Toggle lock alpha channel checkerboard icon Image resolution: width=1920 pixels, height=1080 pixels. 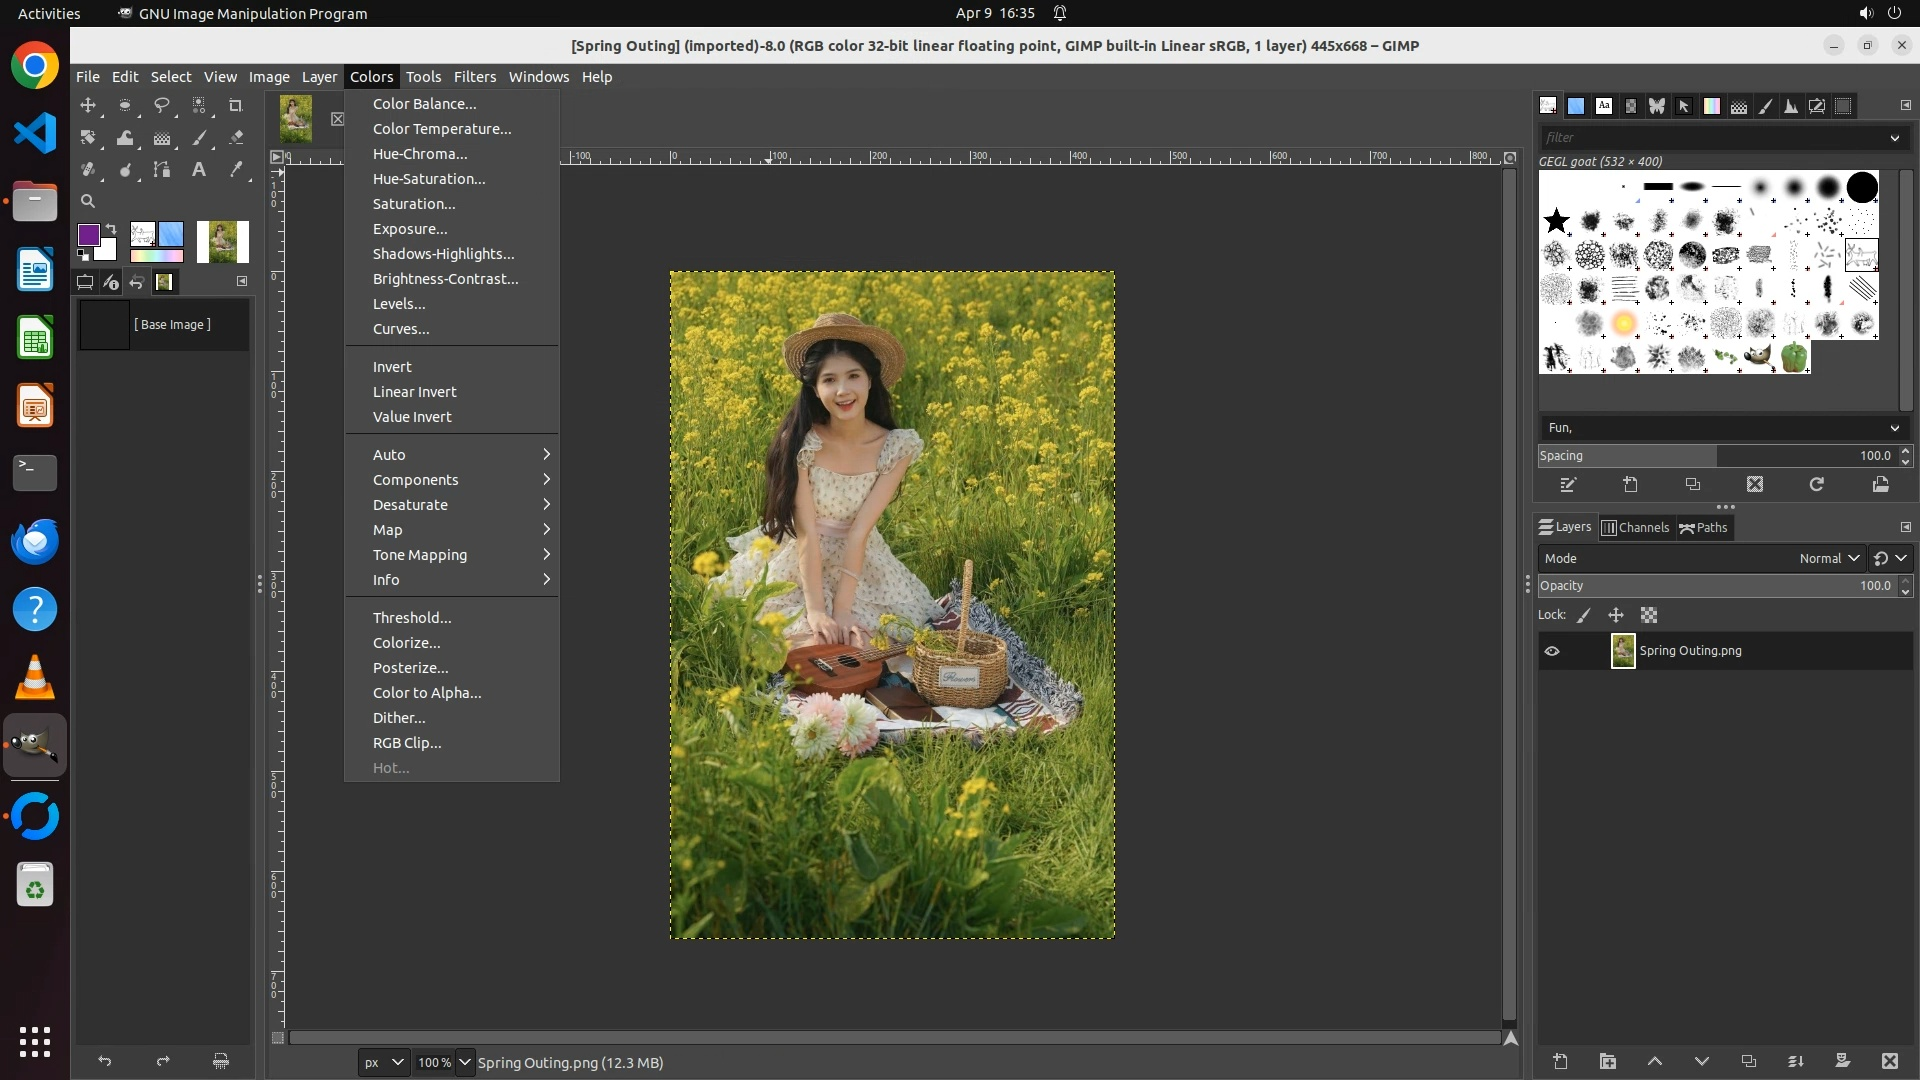(x=1649, y=616)
